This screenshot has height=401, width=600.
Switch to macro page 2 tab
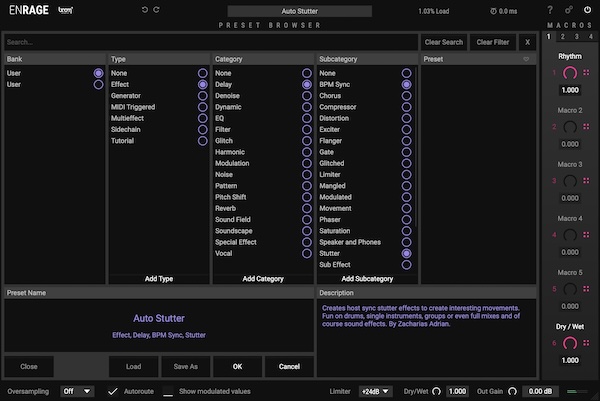pos(562,36)
